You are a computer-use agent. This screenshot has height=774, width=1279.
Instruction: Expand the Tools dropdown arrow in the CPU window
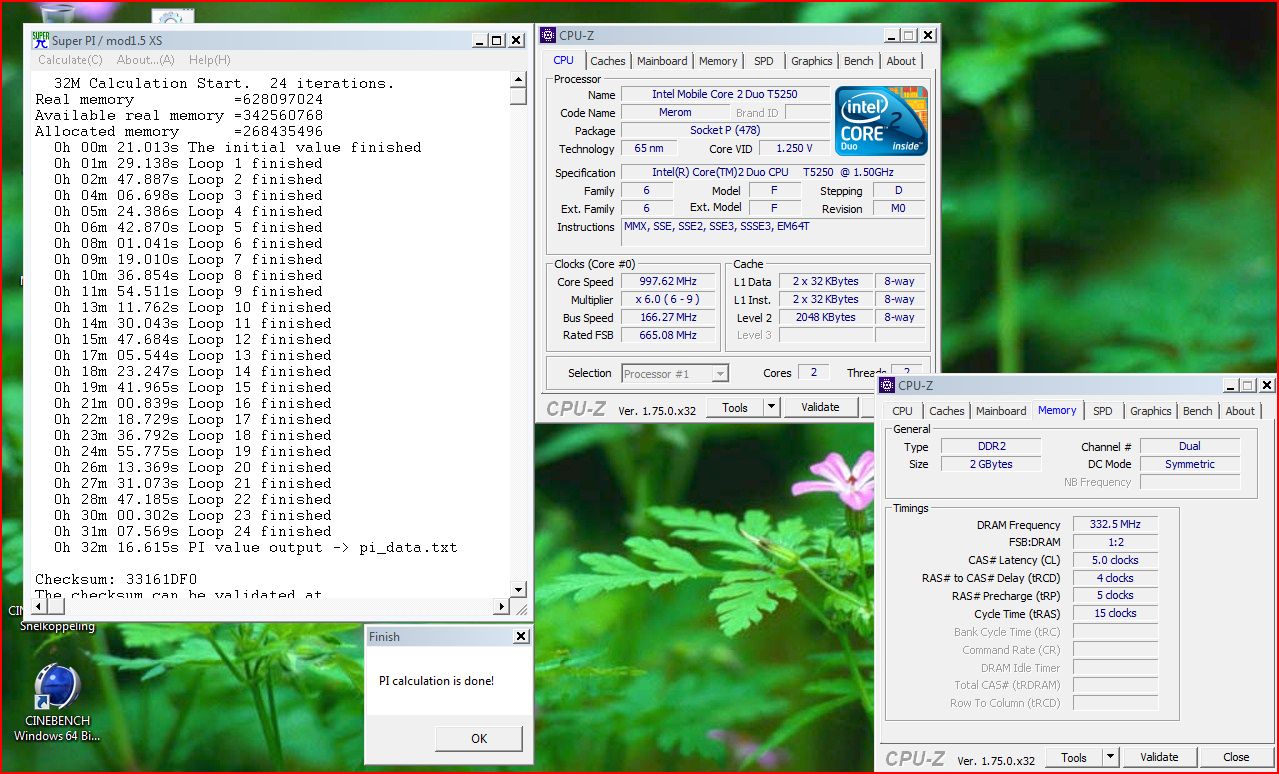coord(771,407)
